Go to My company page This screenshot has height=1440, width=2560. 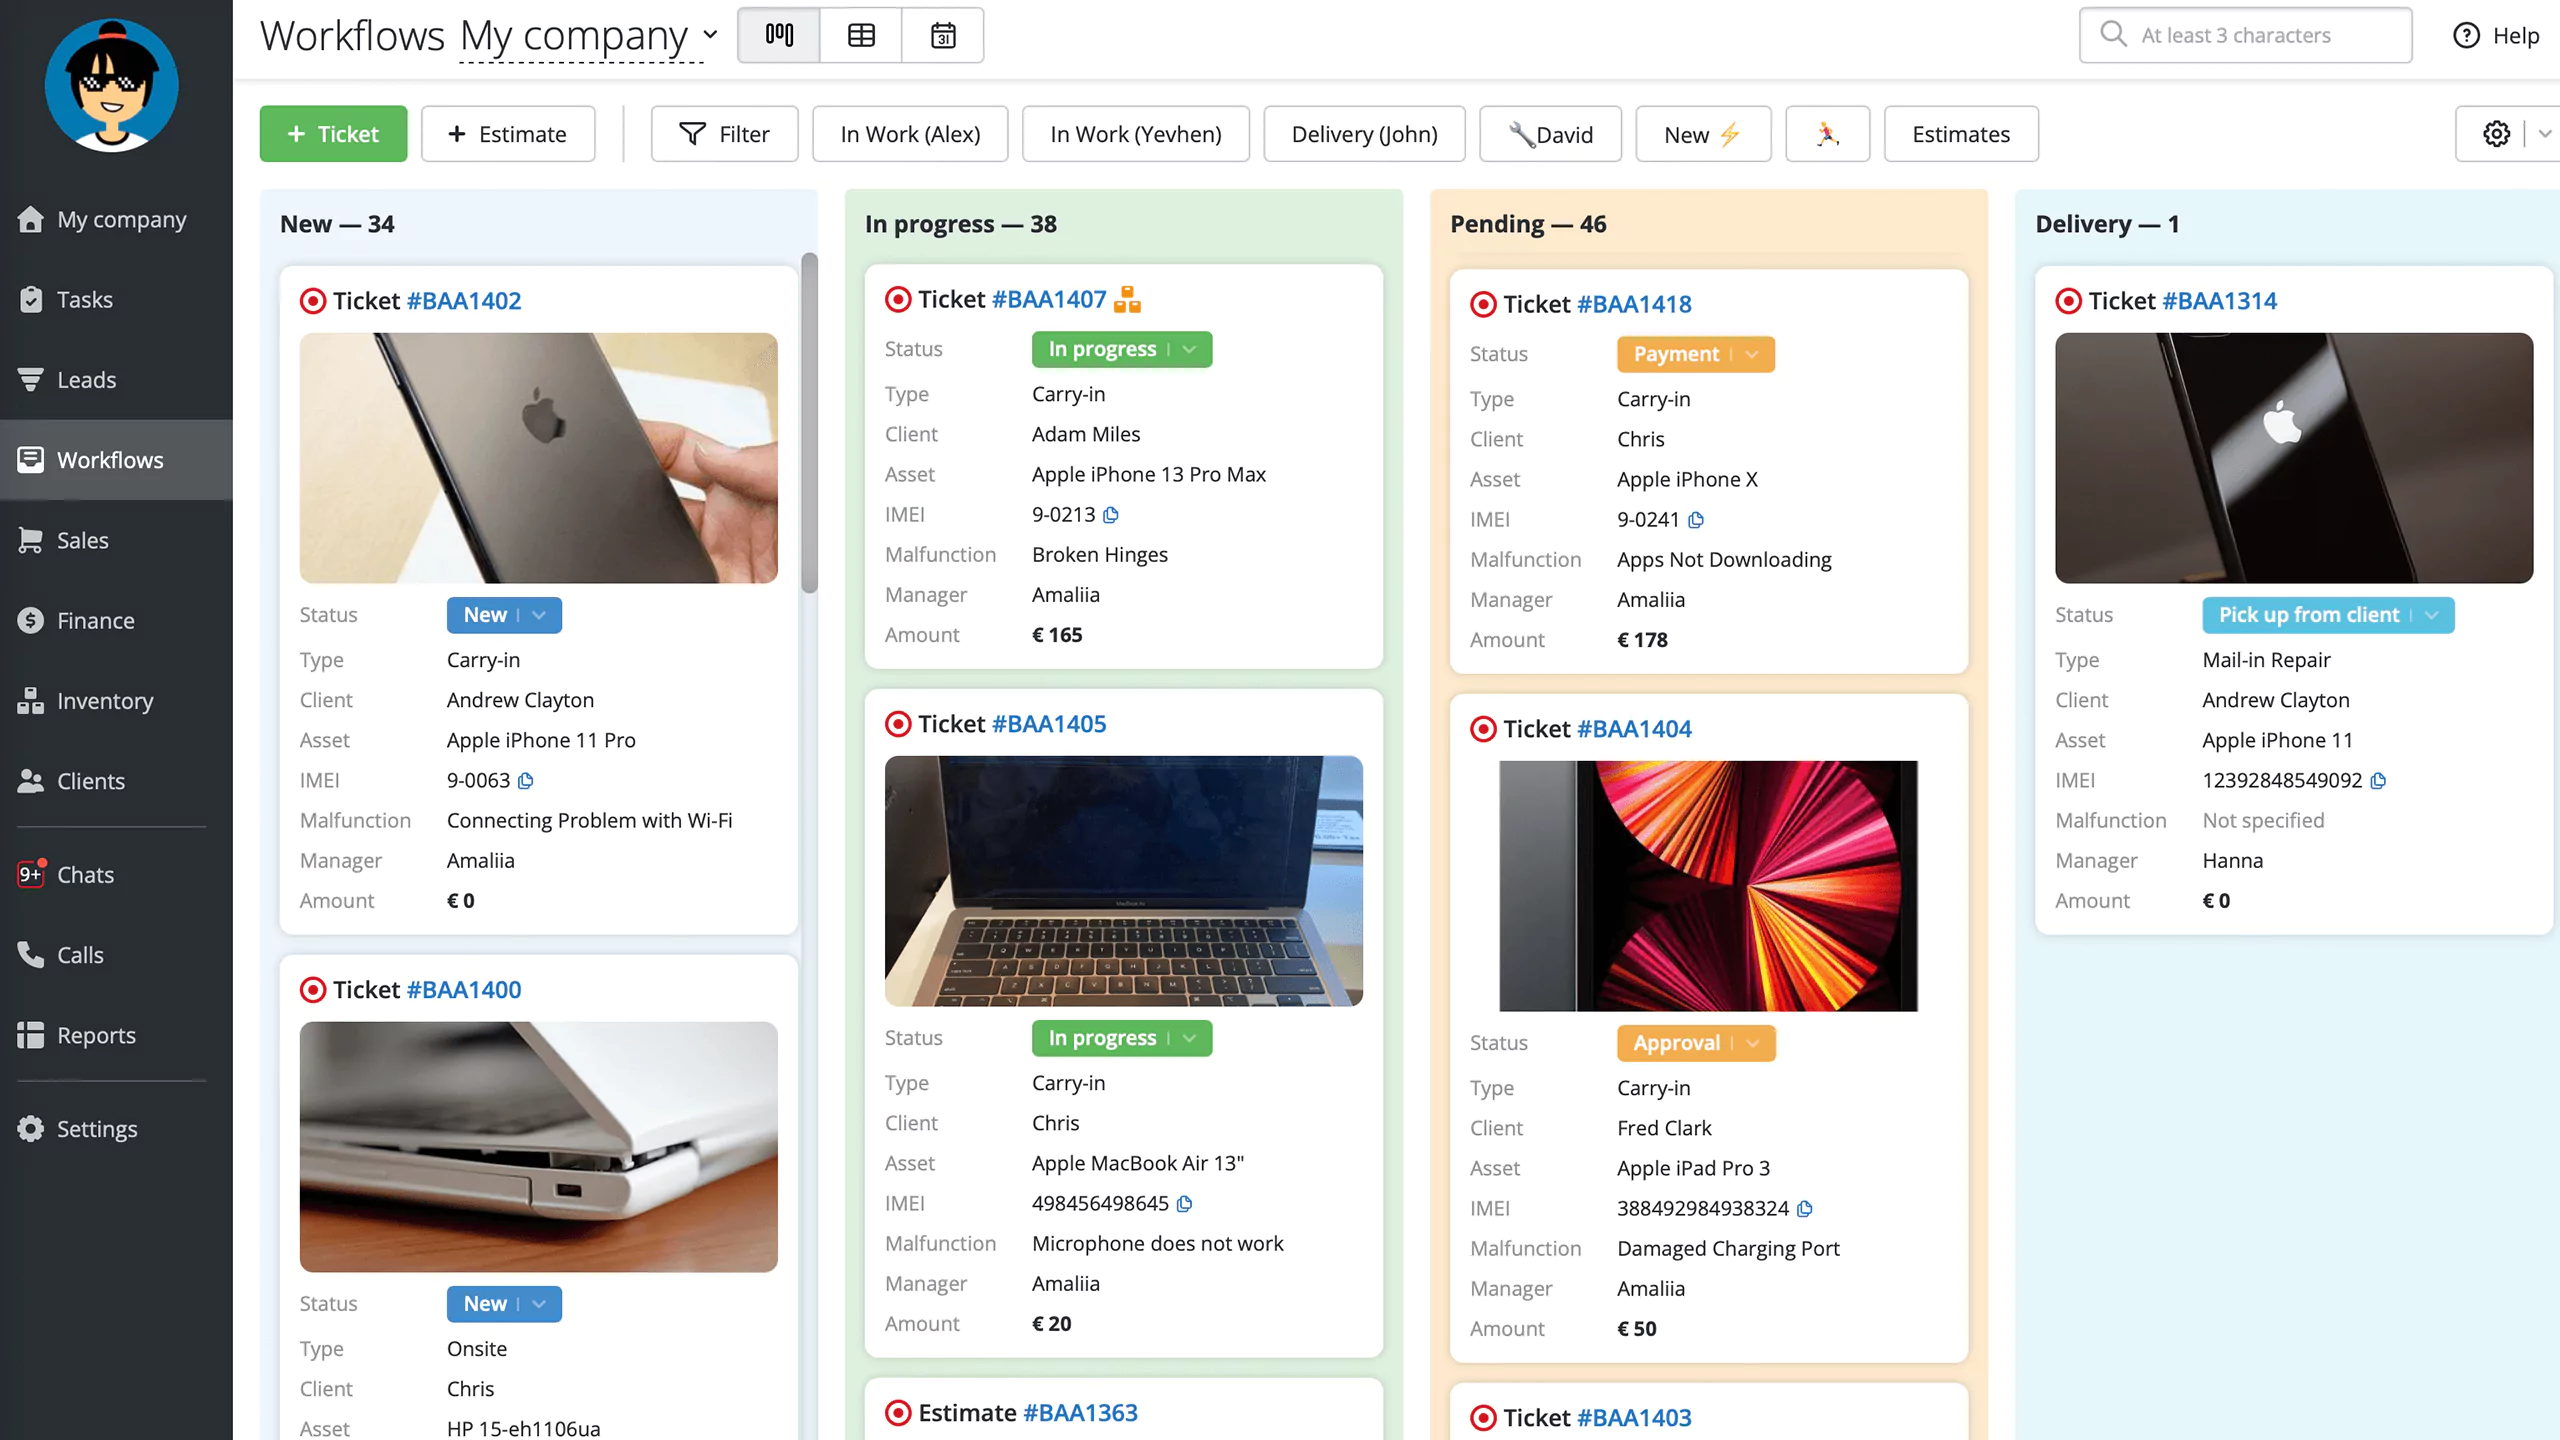(116, 219)
